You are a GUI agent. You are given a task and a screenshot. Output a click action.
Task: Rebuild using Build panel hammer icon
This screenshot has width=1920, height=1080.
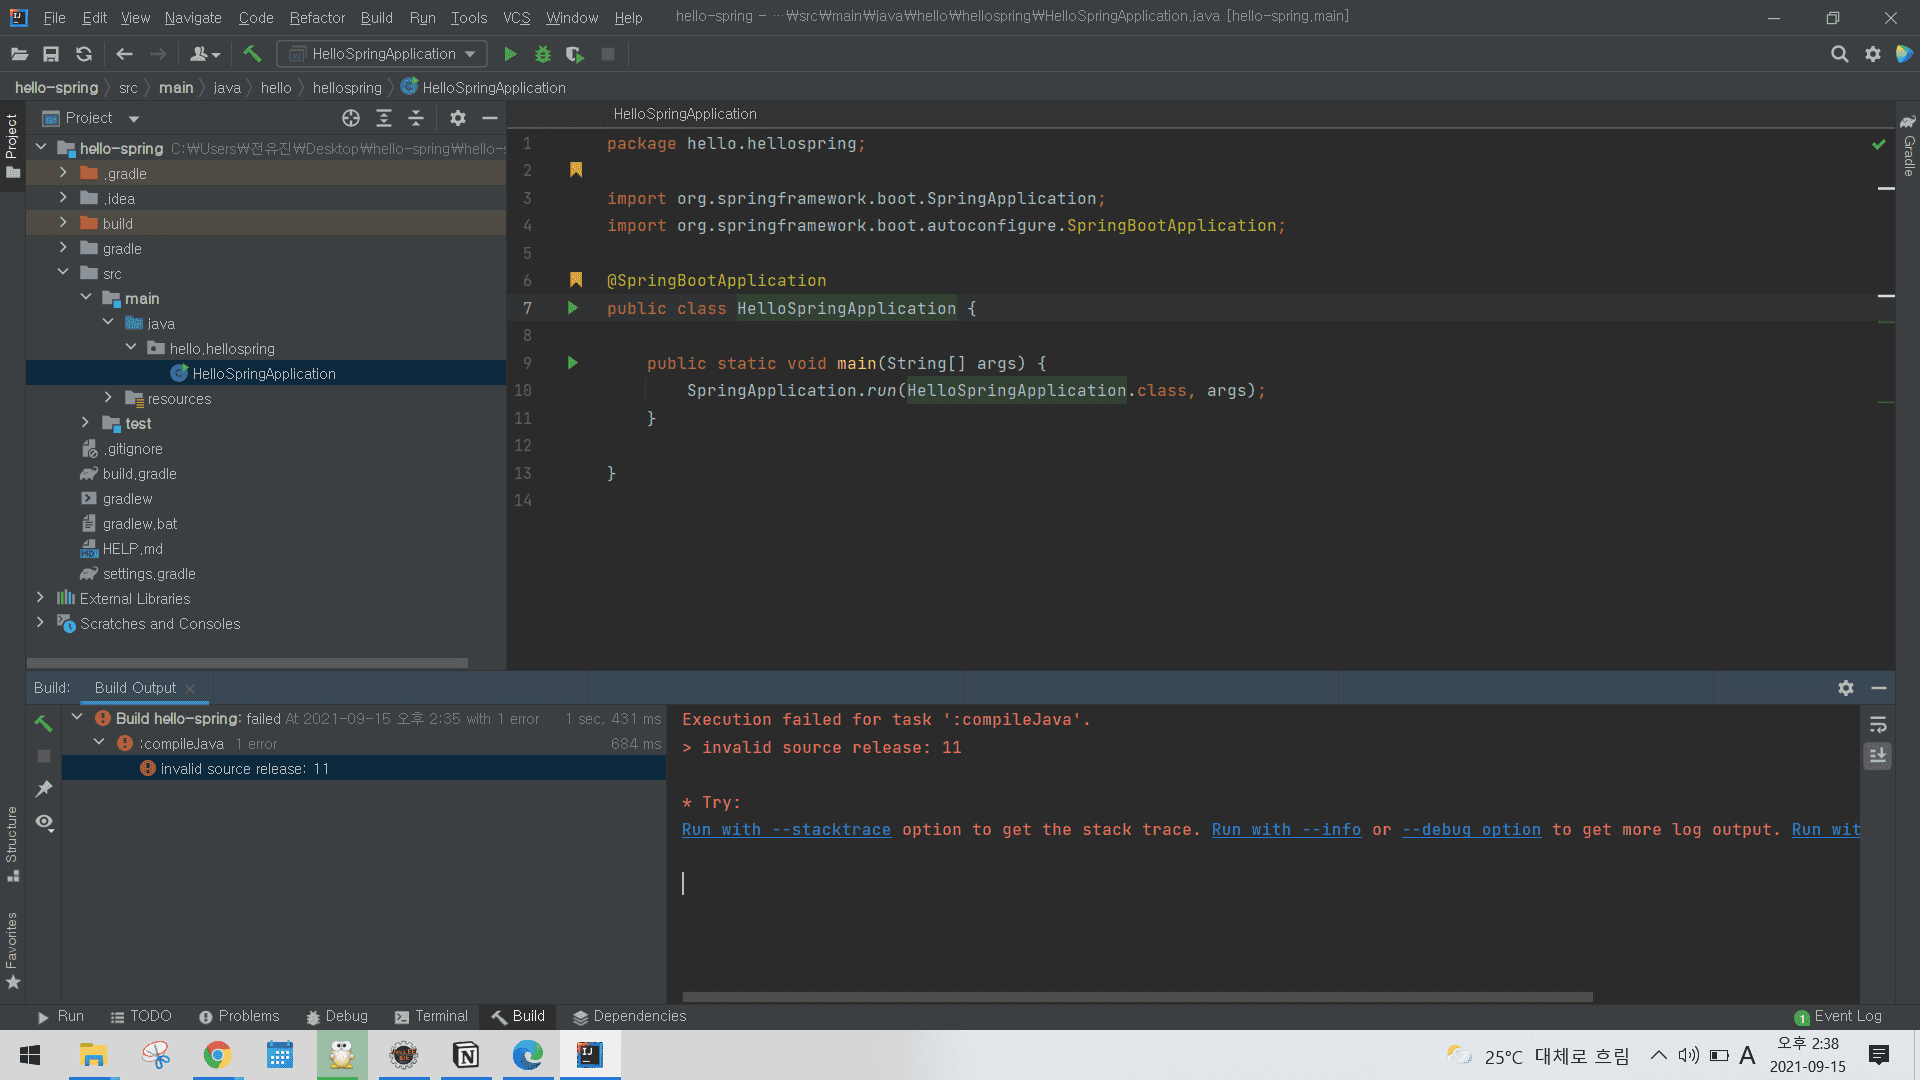43,723
